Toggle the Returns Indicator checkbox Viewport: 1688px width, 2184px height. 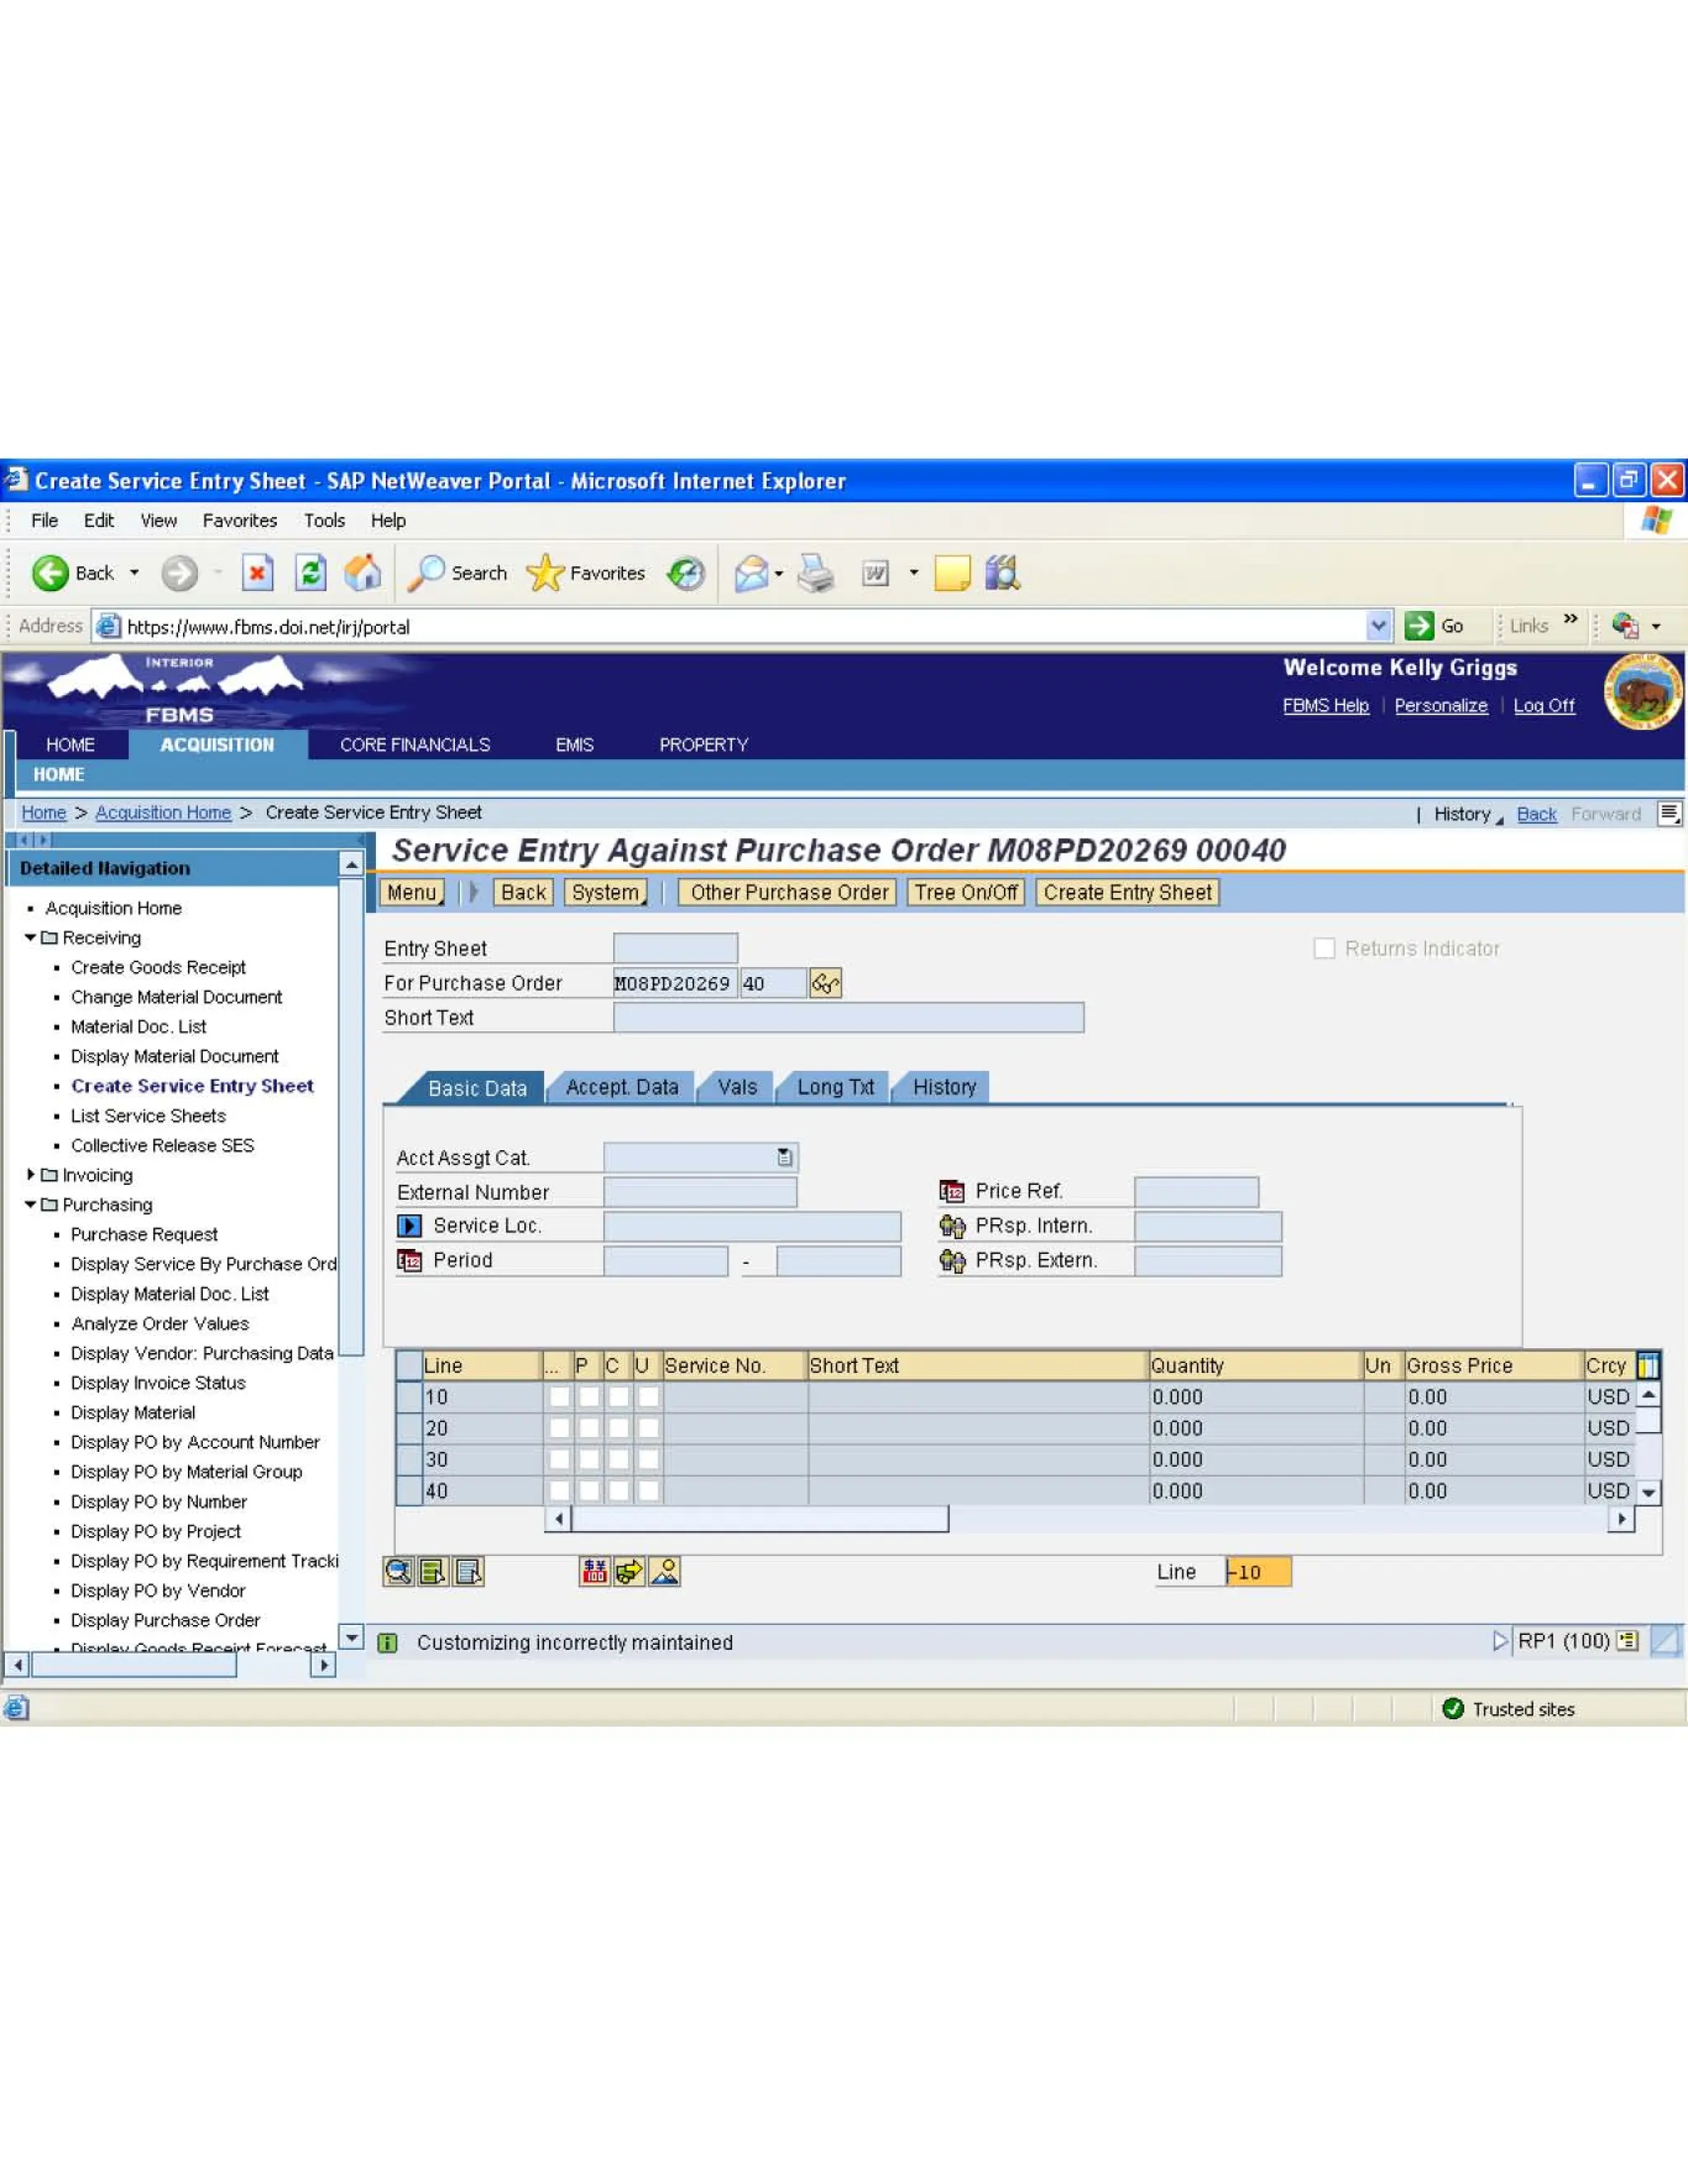point(1324,948)
